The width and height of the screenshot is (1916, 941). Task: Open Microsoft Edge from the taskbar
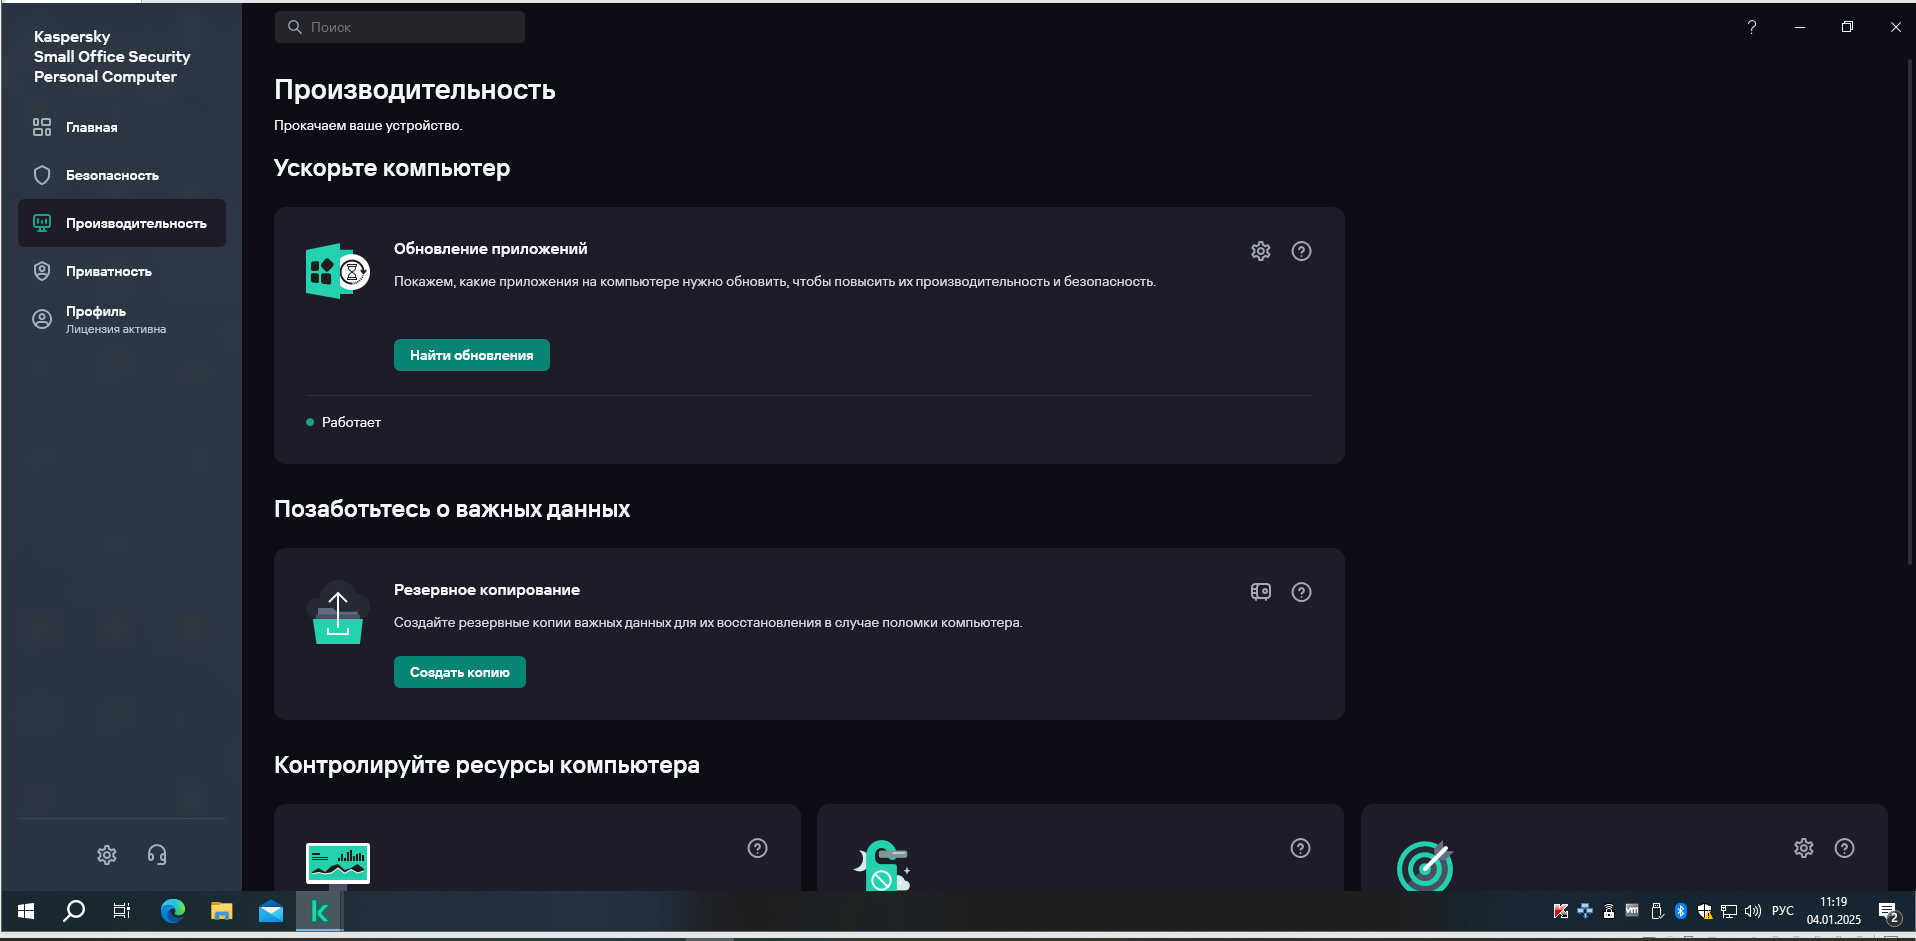pos(173,911)
